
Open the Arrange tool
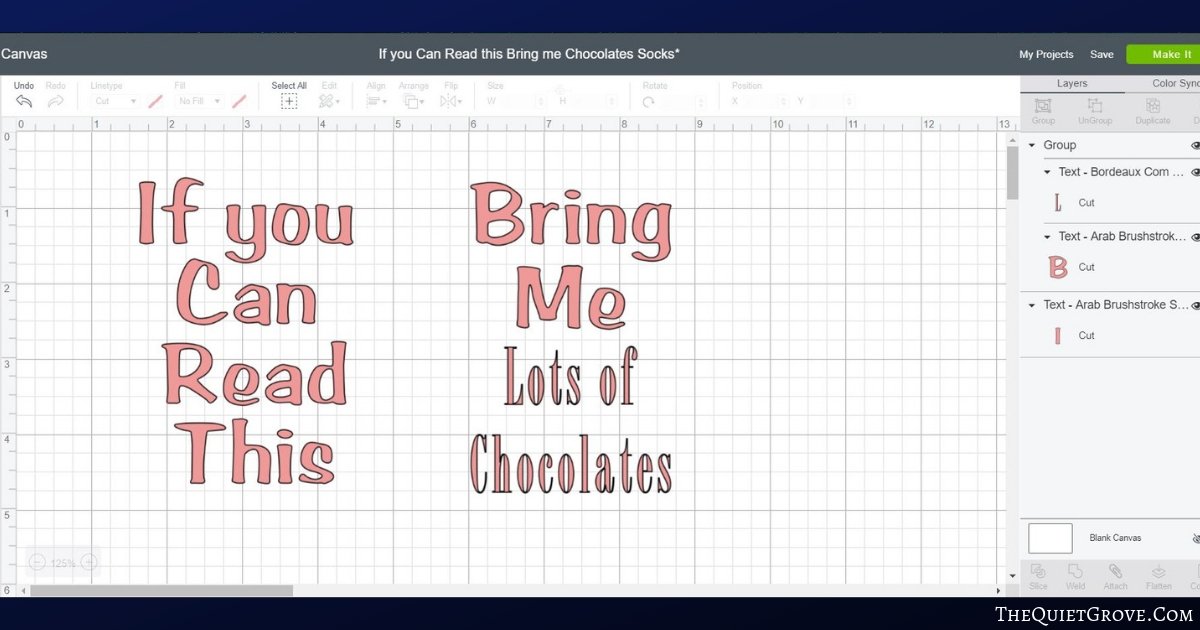(x=413, y=101)
